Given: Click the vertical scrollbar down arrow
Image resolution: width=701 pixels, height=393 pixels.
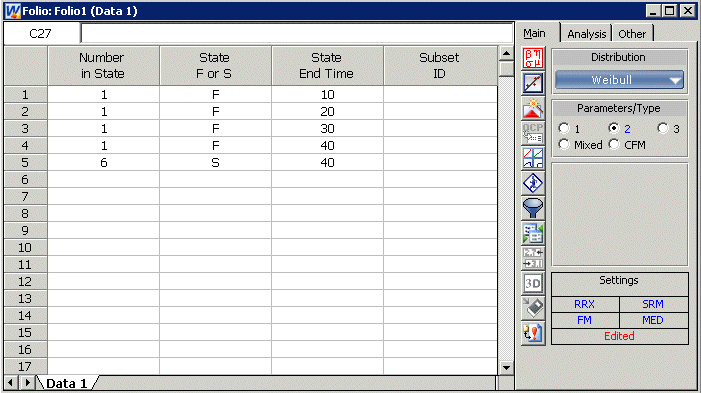Looking at the screenshot, I should (506, 368).
